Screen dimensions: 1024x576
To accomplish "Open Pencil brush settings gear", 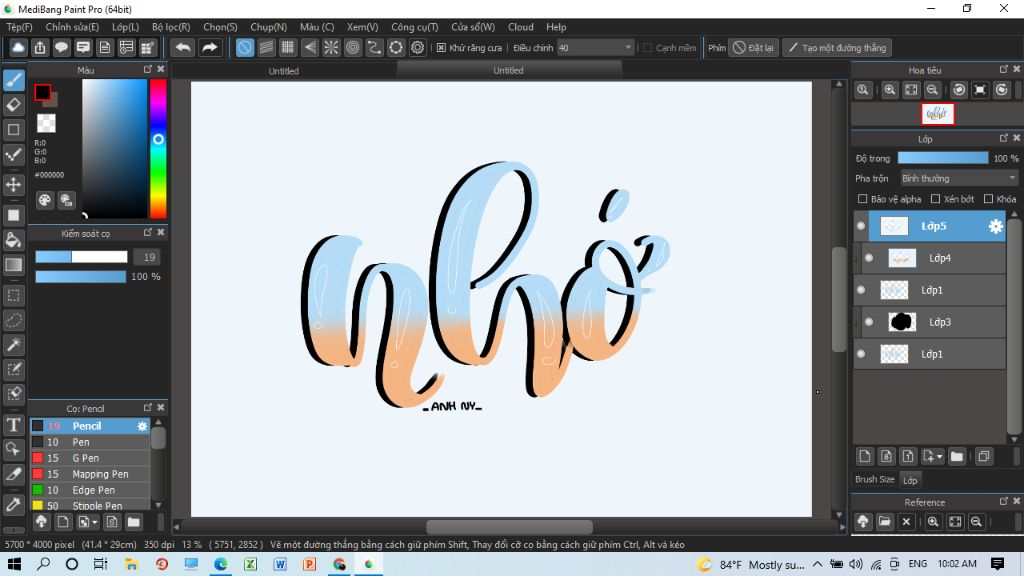I will [142, 426].
